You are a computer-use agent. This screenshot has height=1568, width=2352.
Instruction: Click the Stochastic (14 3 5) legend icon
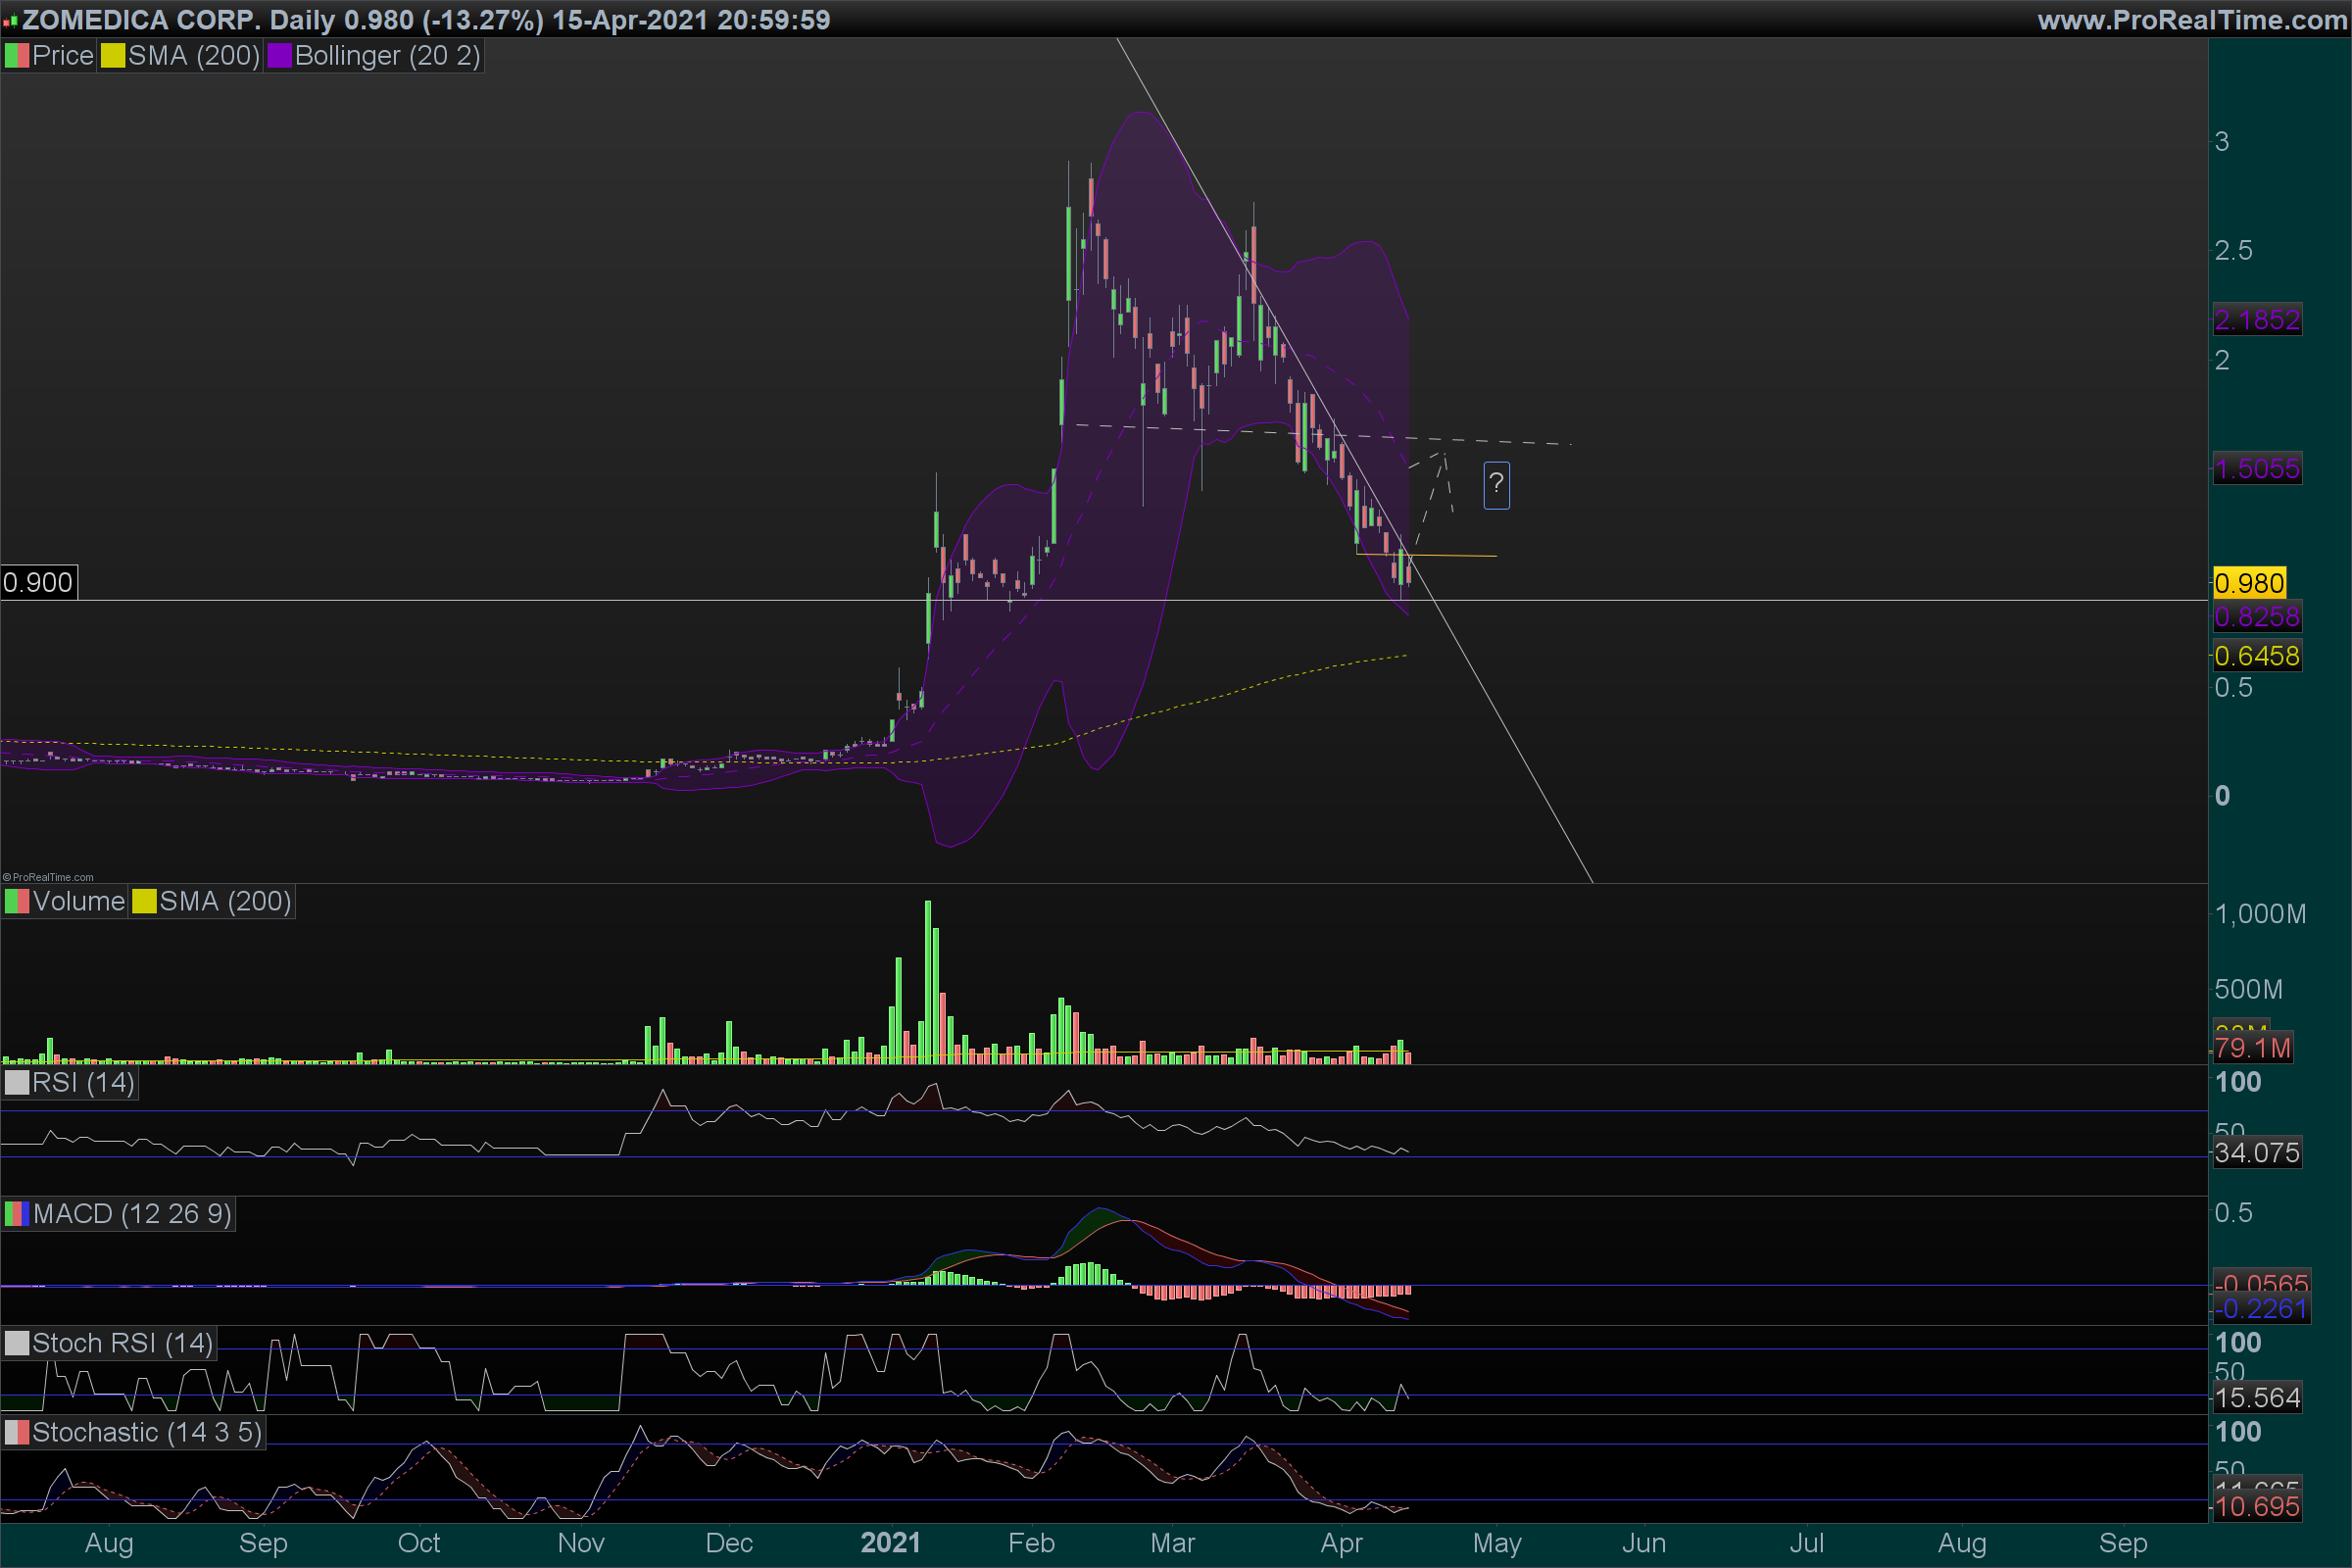coord(17,1432)
